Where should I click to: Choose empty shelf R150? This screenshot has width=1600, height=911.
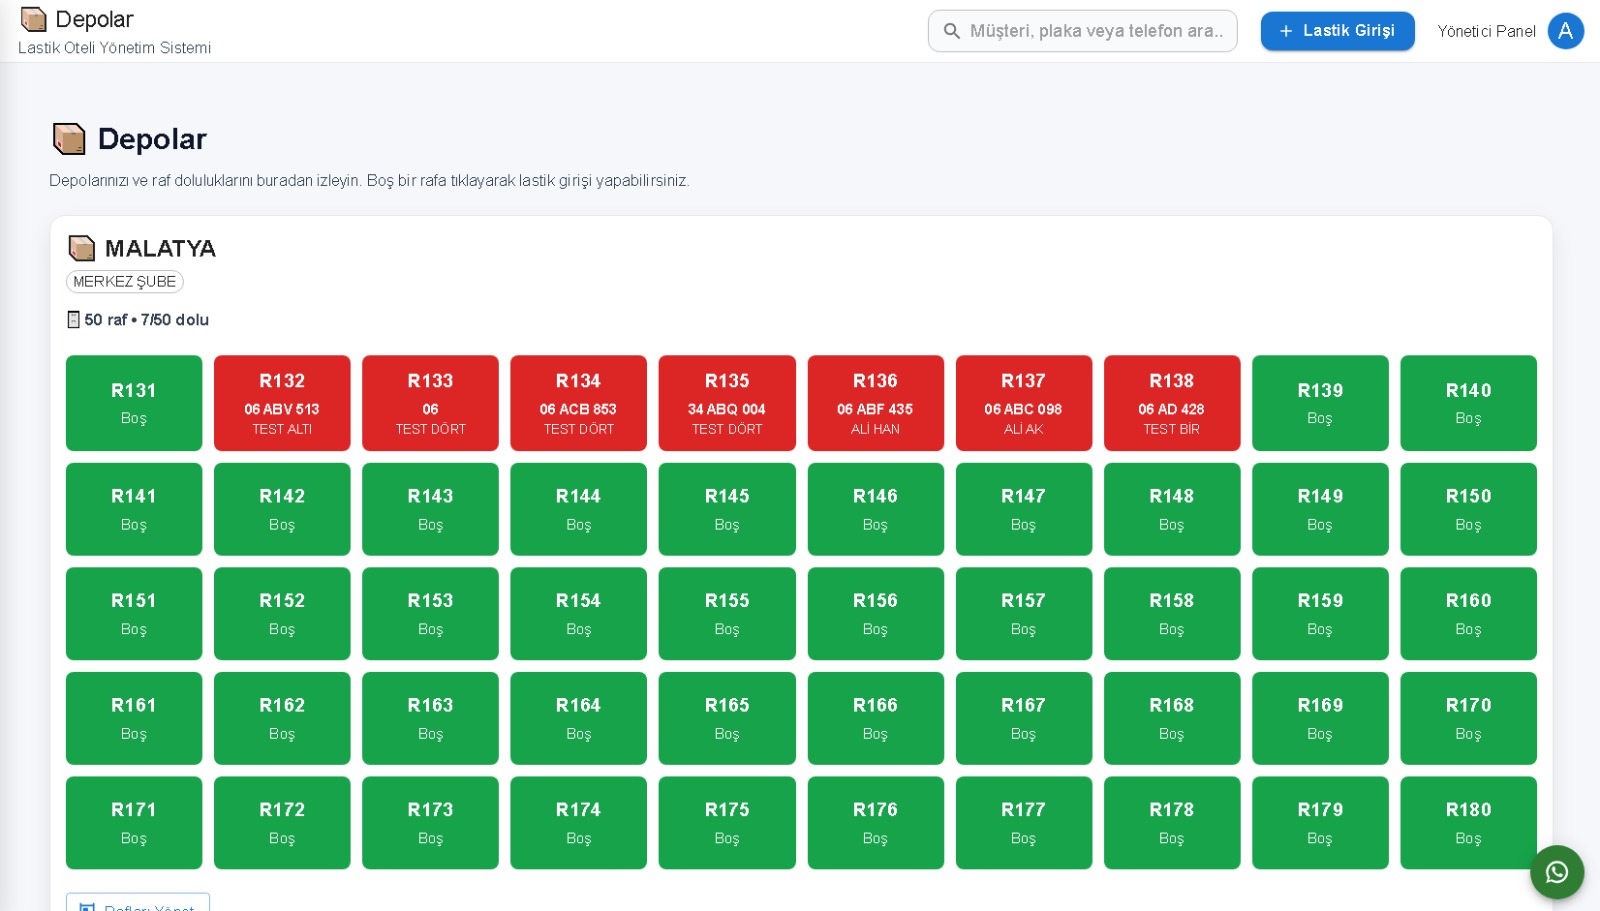pyautogui.click(x=1468, y=509)
